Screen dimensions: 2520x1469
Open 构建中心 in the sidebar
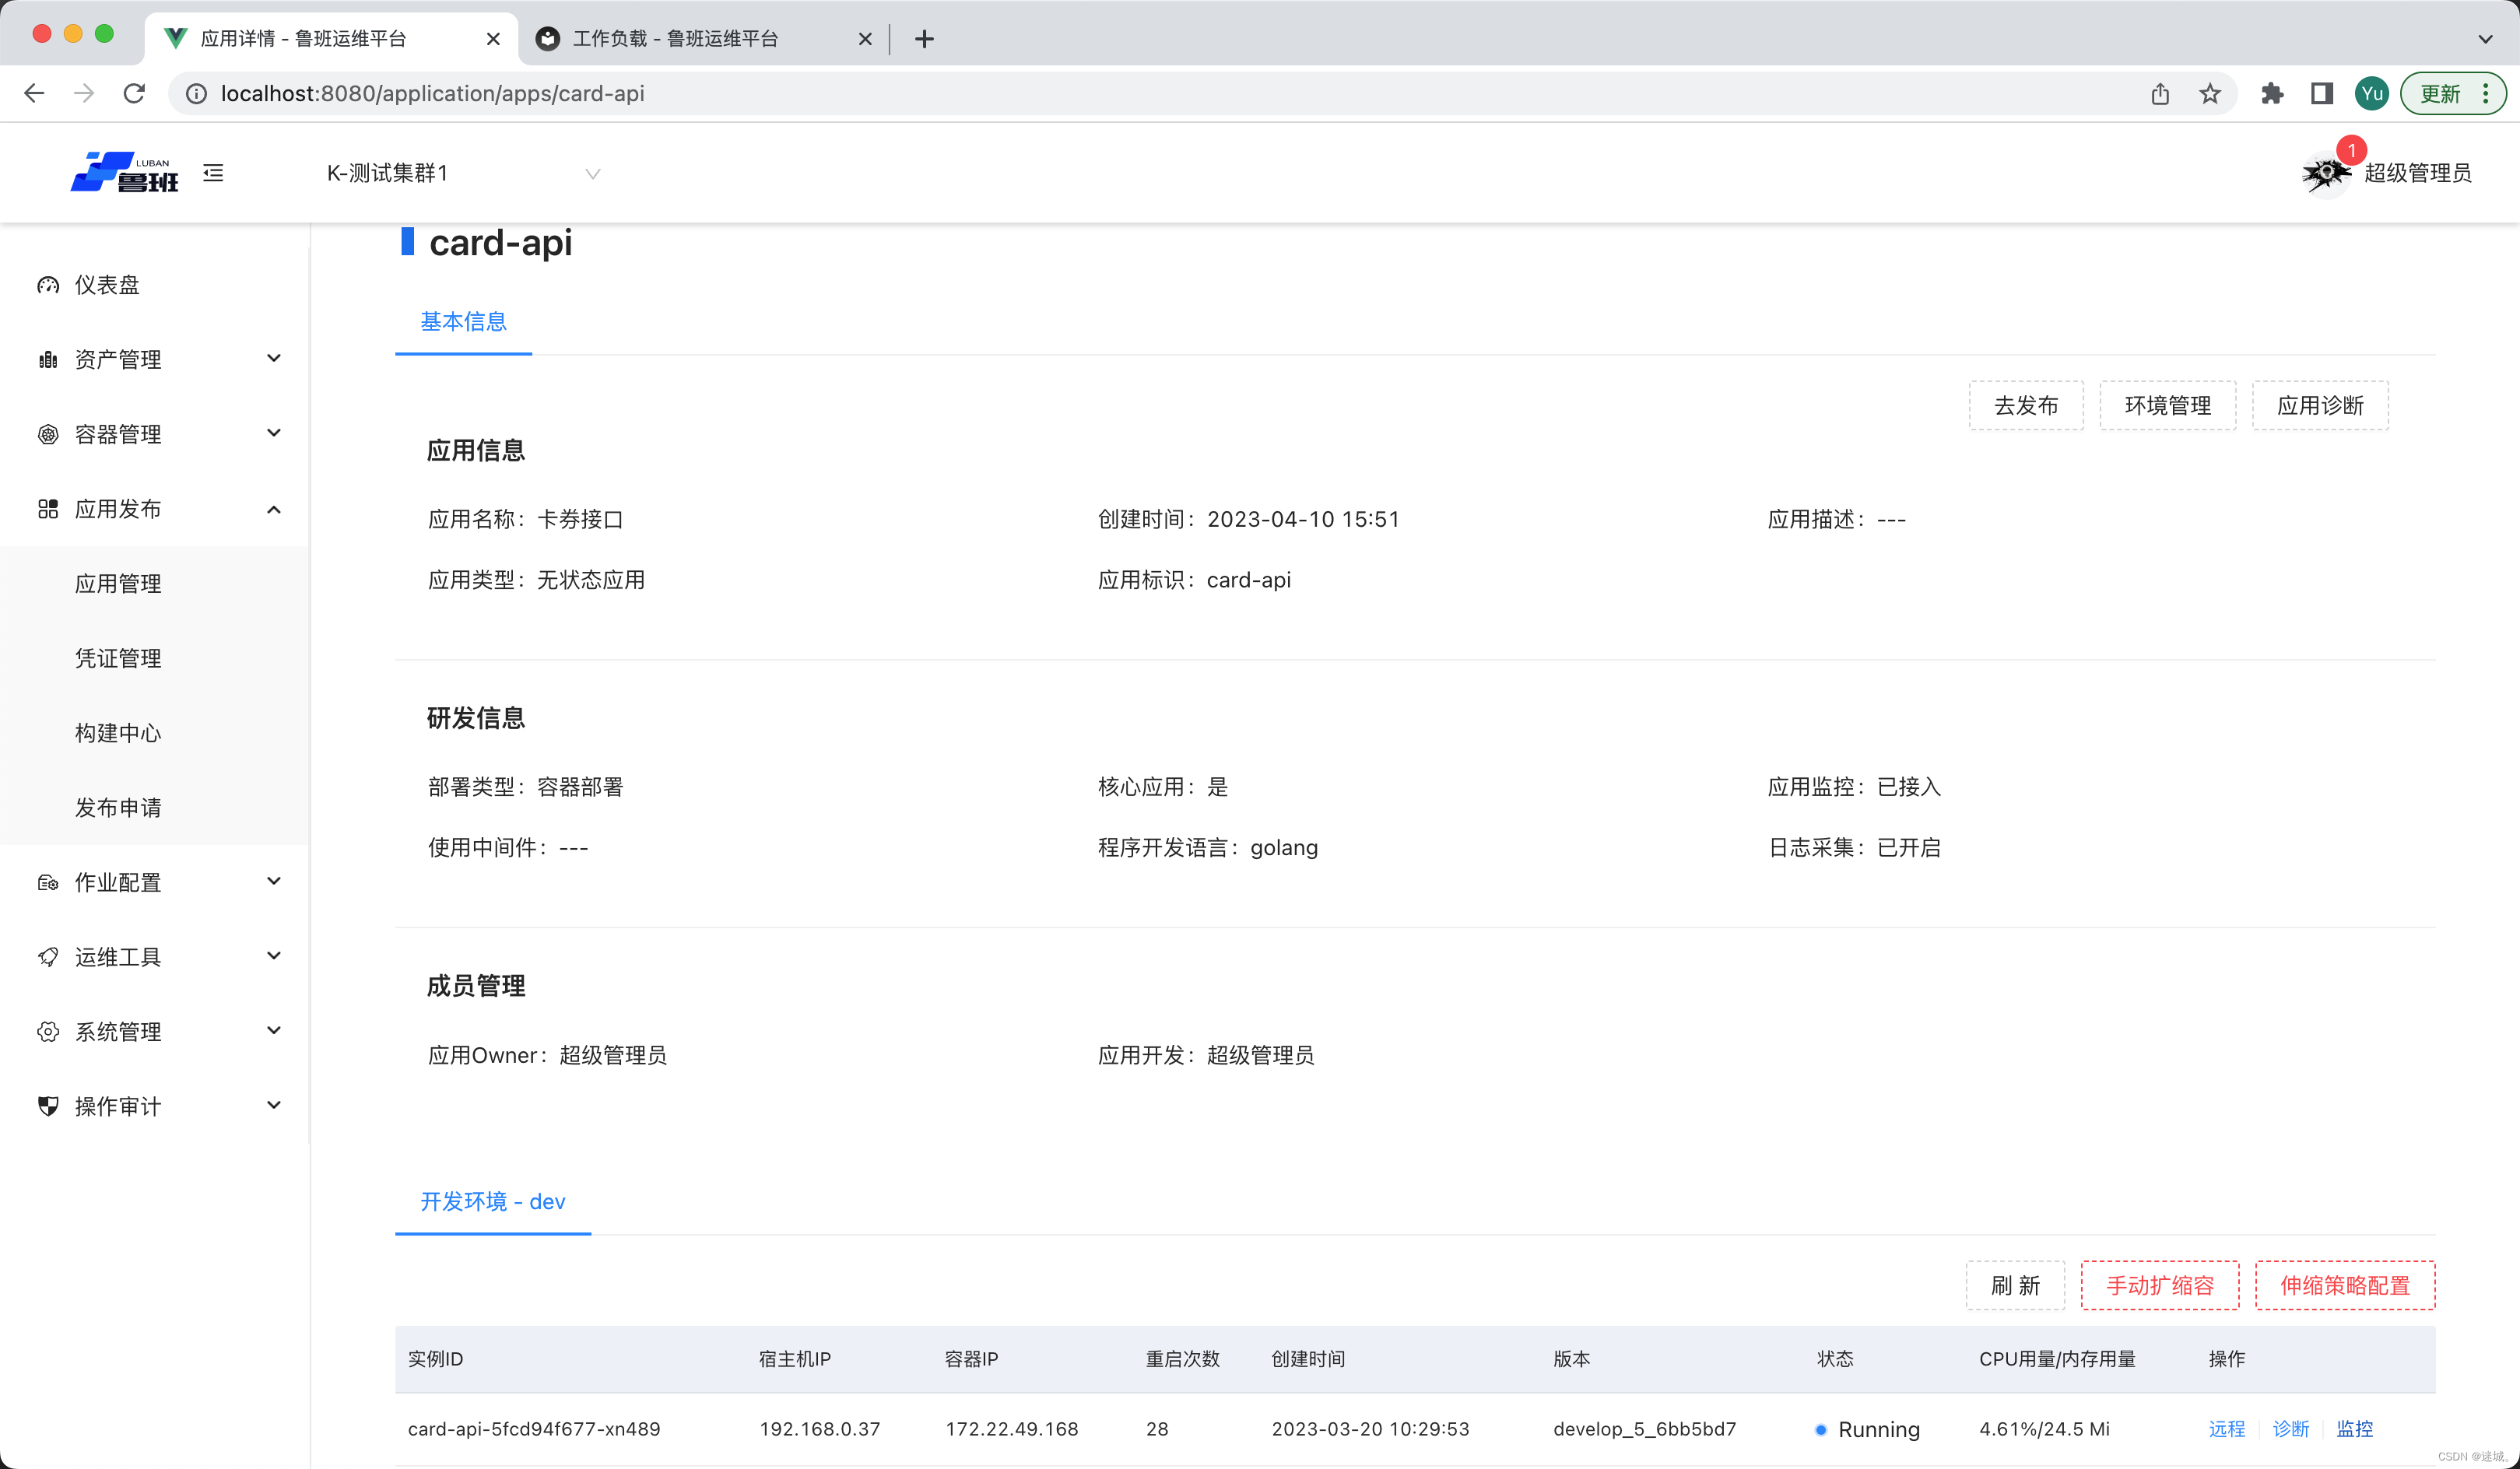[x=118, y=733]
